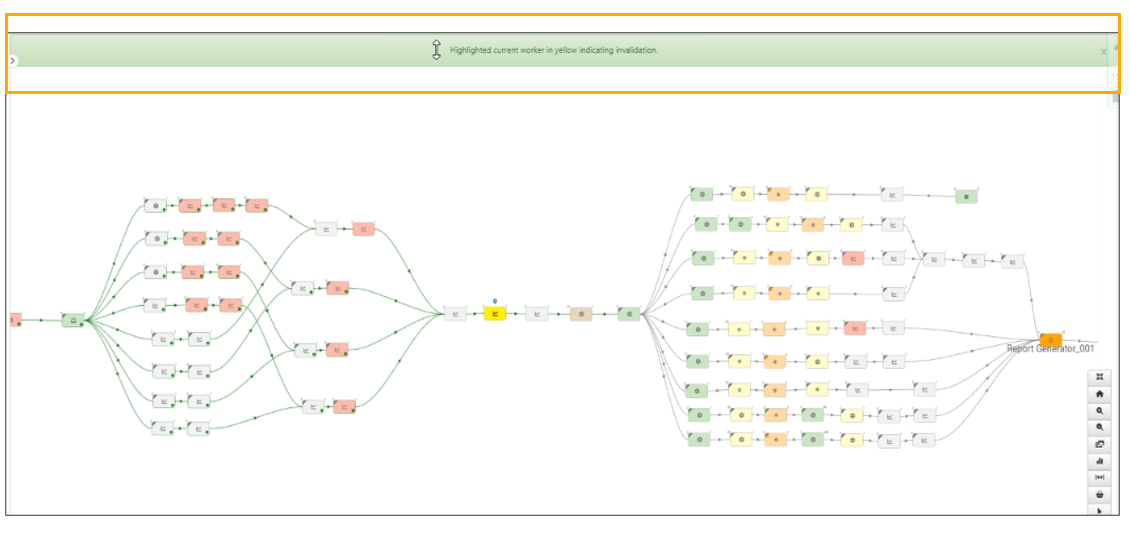1130x536 pixels.
Task: Click the resize handle icon in notification banner
Action: [436, 50]
